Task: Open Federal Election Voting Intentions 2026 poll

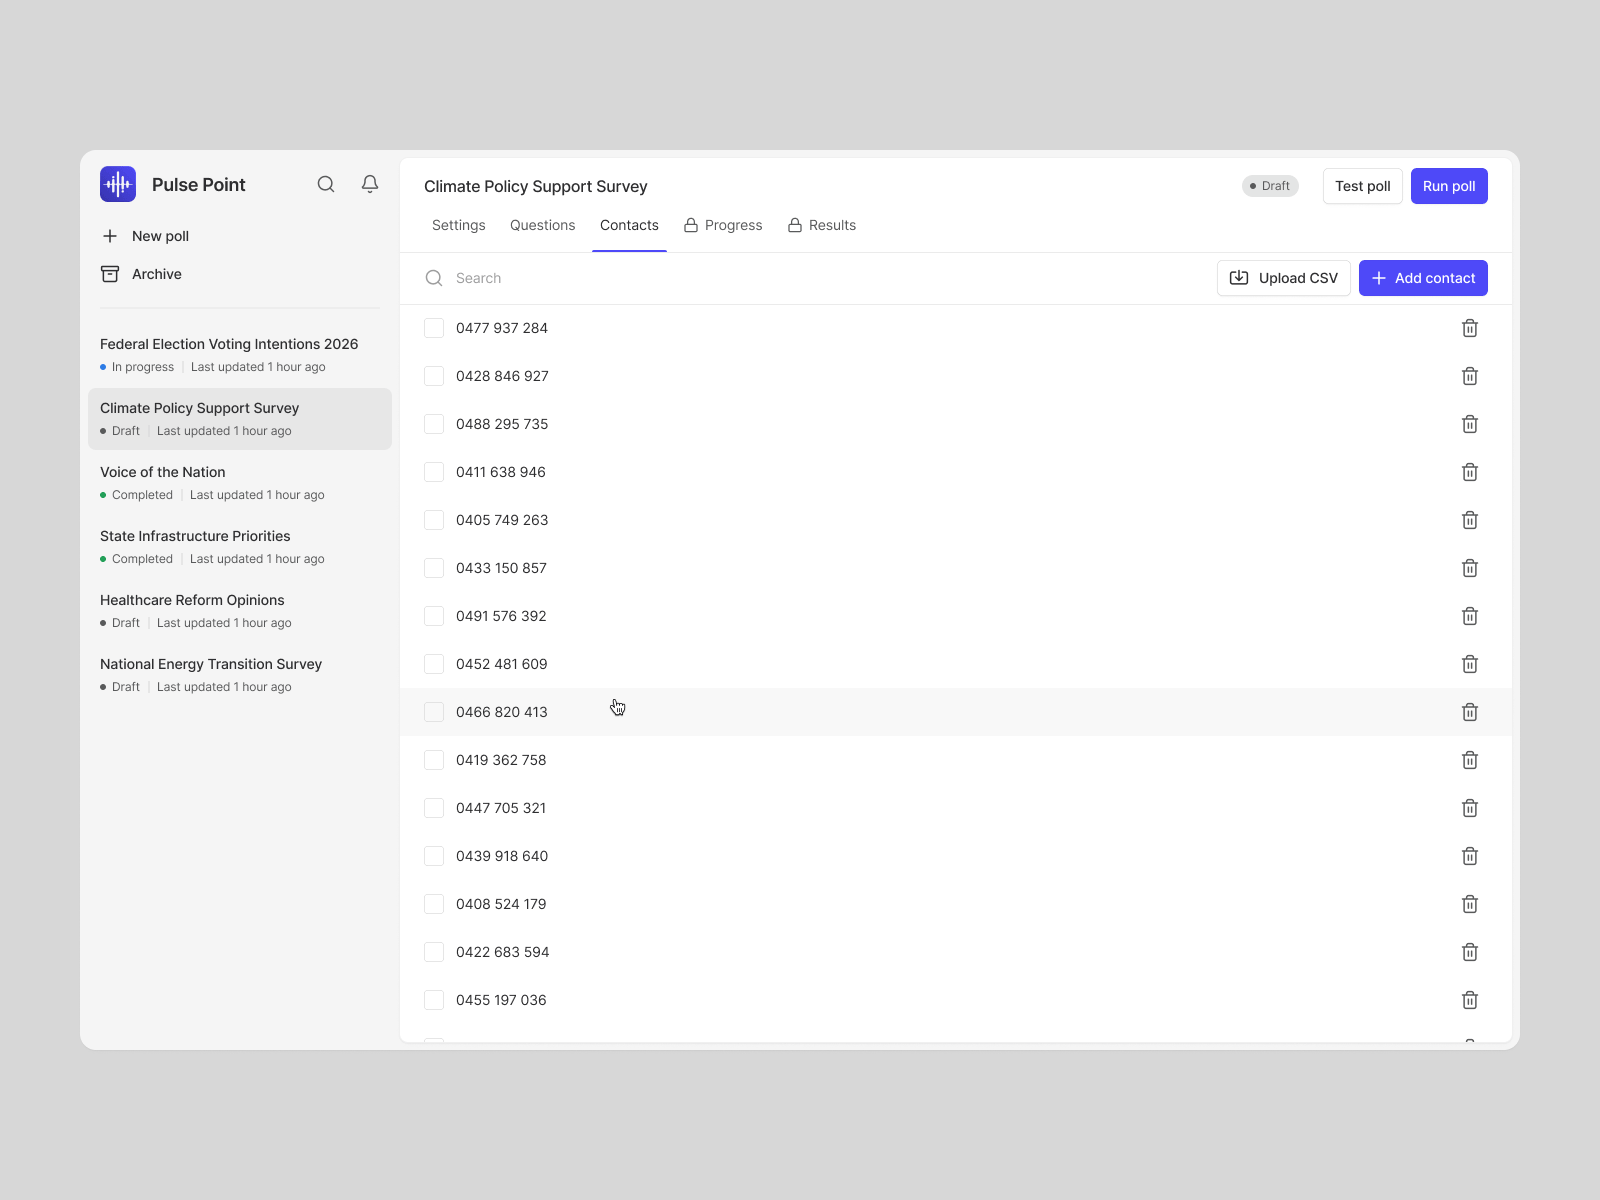Action: pyautogui.click(x=240, y=354)
